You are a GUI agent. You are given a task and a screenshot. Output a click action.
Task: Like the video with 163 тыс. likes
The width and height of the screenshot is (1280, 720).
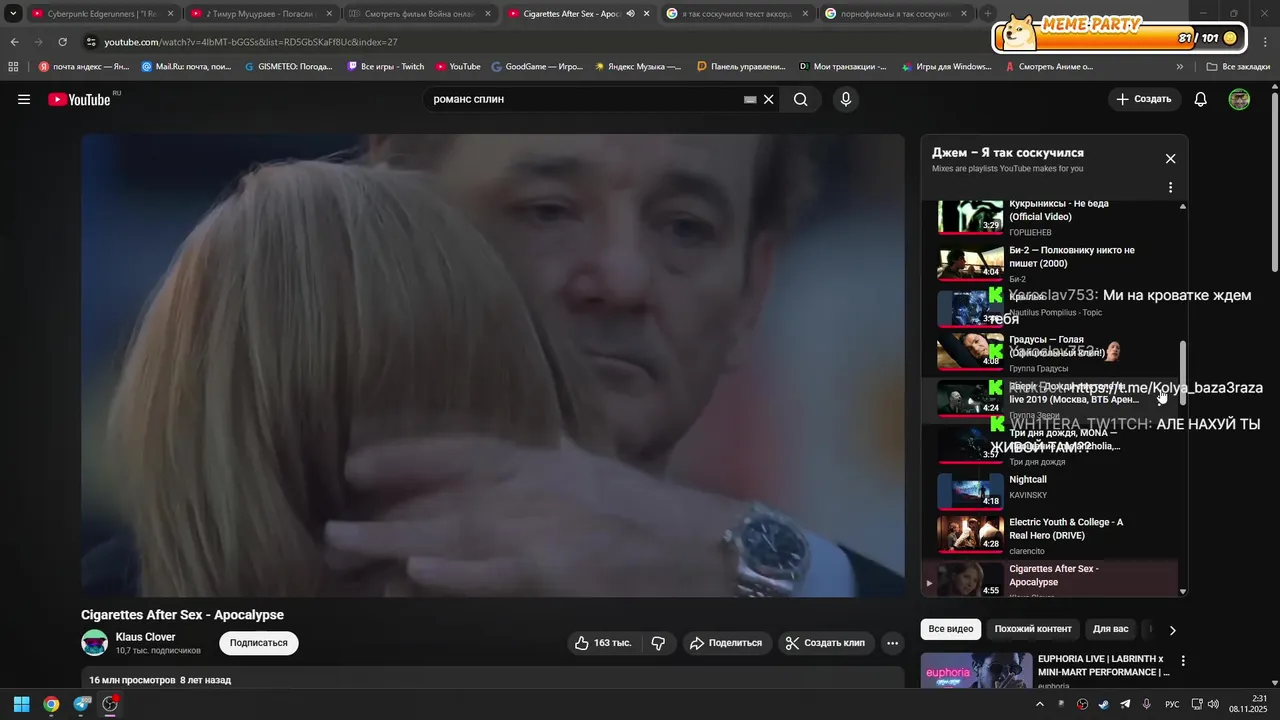(x=603, y=643)
